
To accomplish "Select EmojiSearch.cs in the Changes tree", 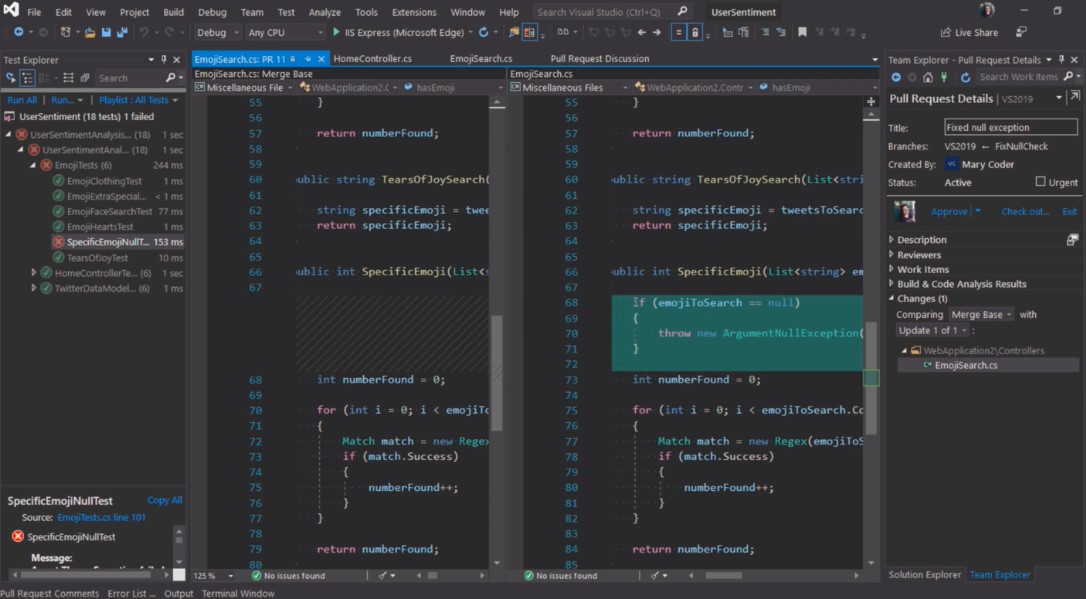I will pos(965,365).
